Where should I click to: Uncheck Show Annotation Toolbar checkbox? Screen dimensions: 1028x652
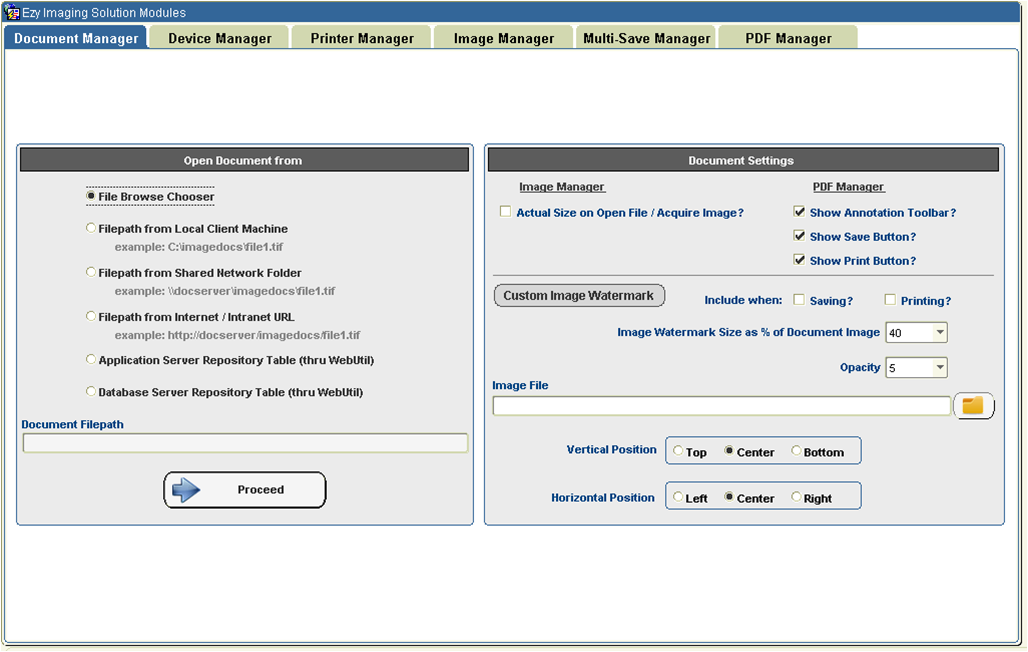pos(799,212)
